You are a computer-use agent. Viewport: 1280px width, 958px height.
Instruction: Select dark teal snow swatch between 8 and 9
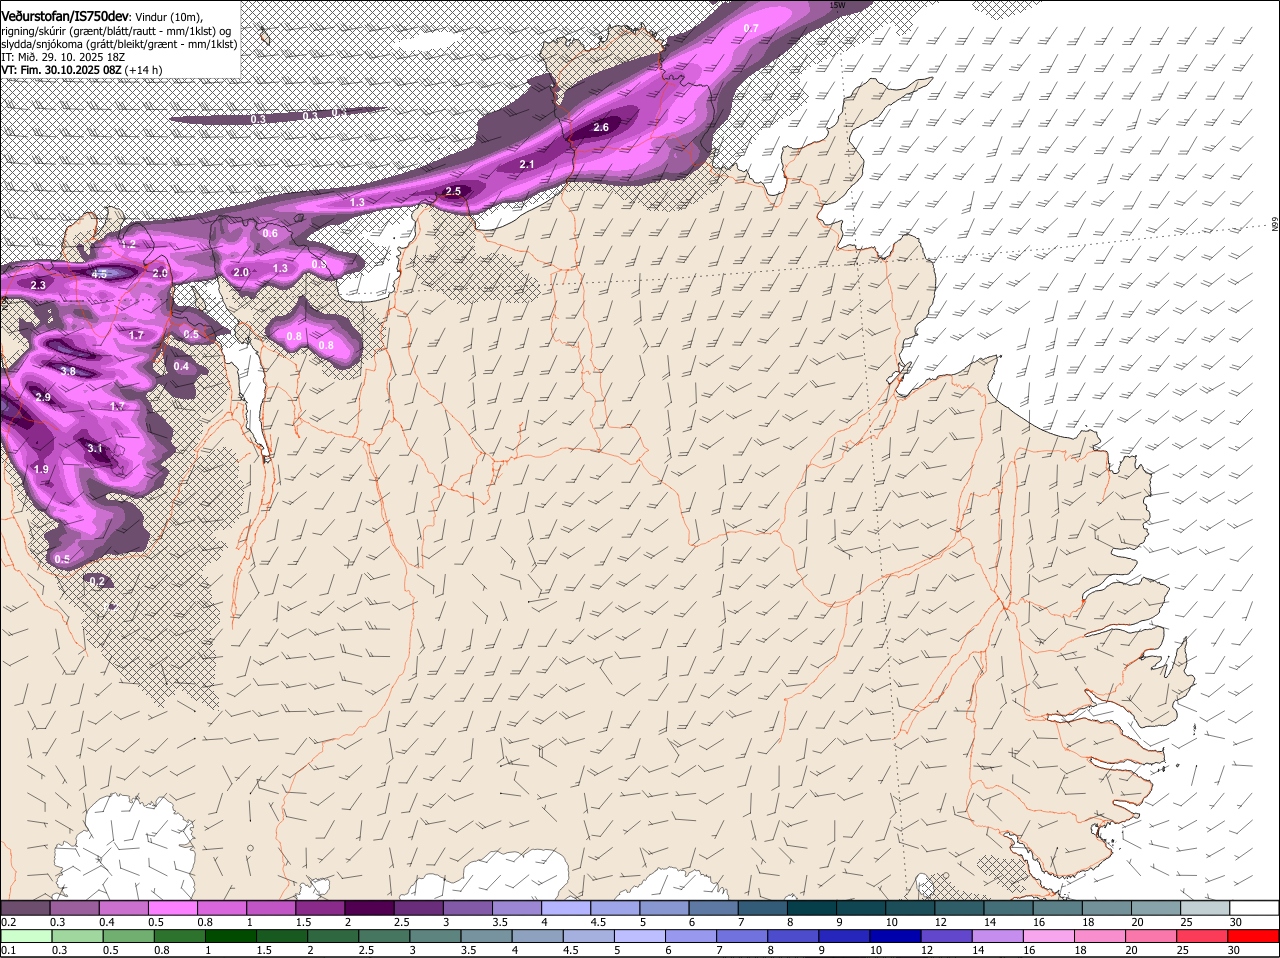click(812, 907)
